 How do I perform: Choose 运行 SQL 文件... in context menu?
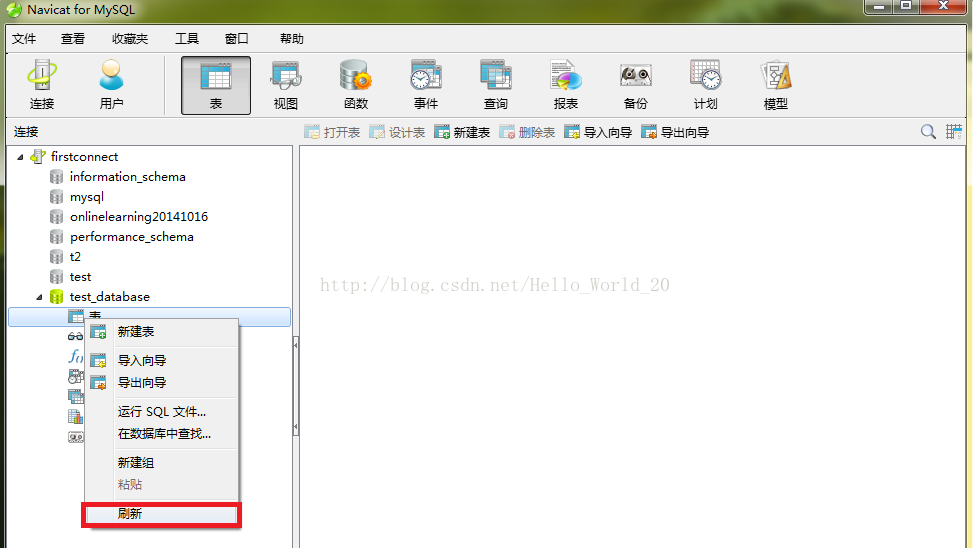tap(161, 411)
